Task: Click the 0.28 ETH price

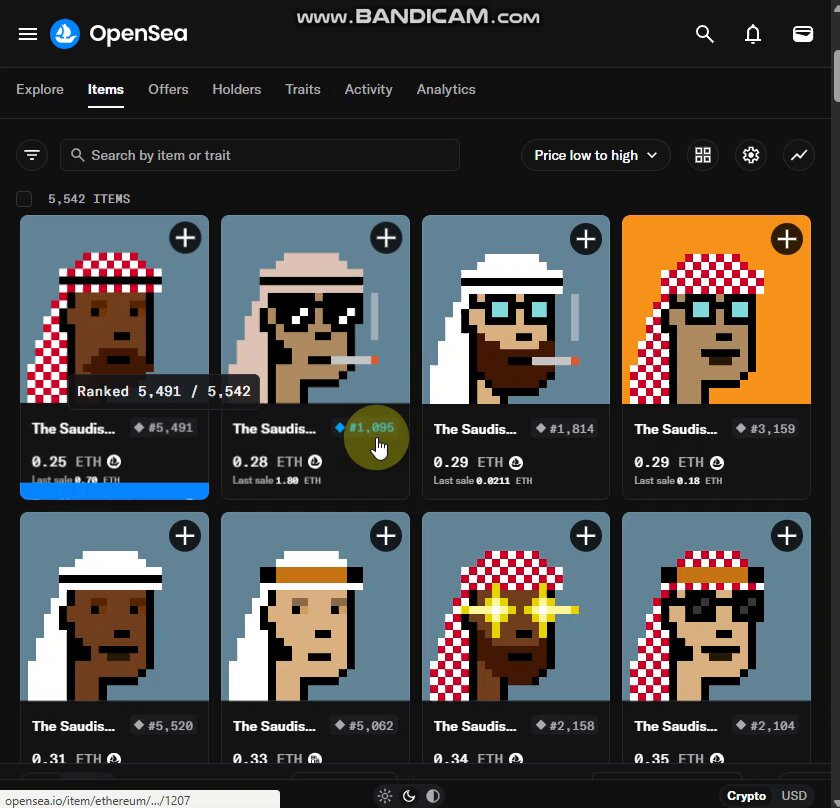Action: (277, 462)
